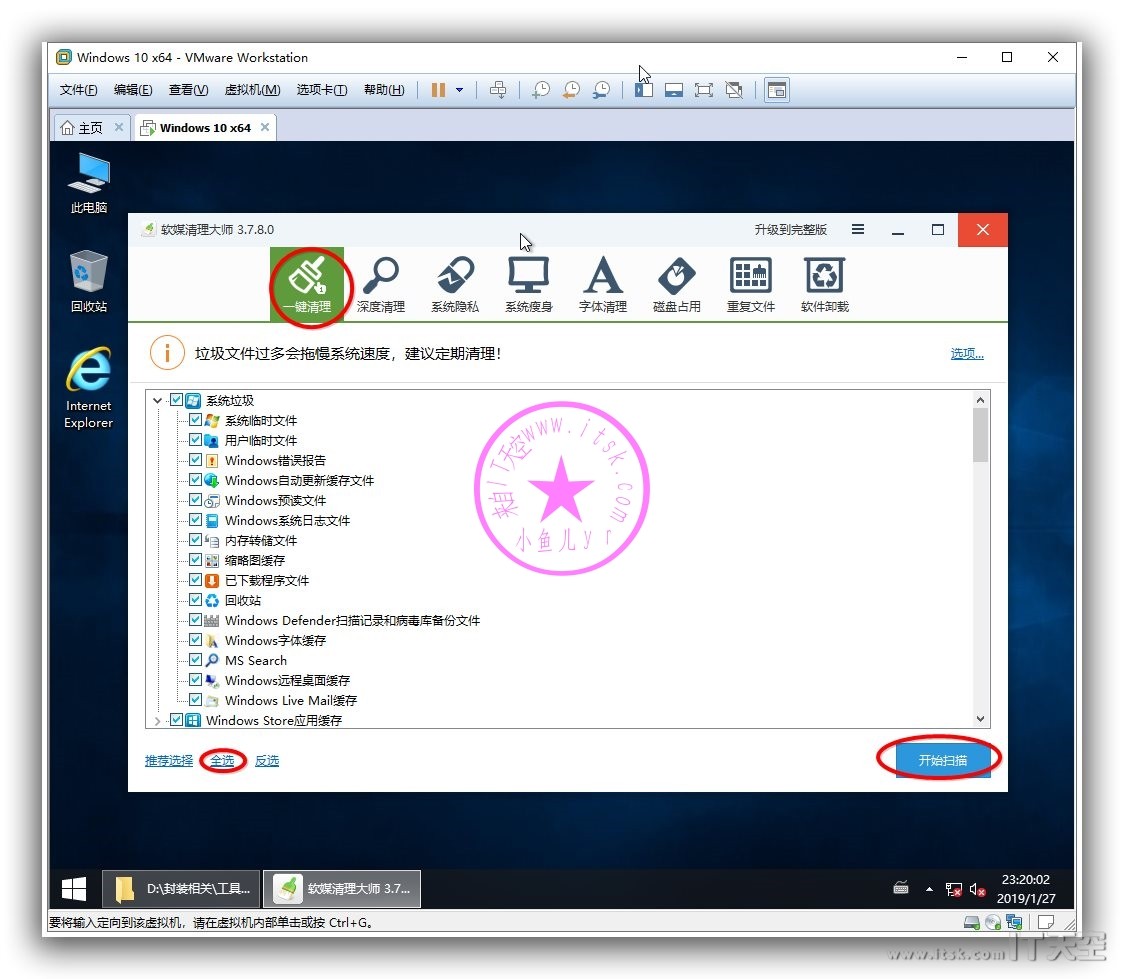This screenshot has width=1124, height=979.
Task: Uncheck the 用户临时文件 checkbox
Action: tap(195, 440)
